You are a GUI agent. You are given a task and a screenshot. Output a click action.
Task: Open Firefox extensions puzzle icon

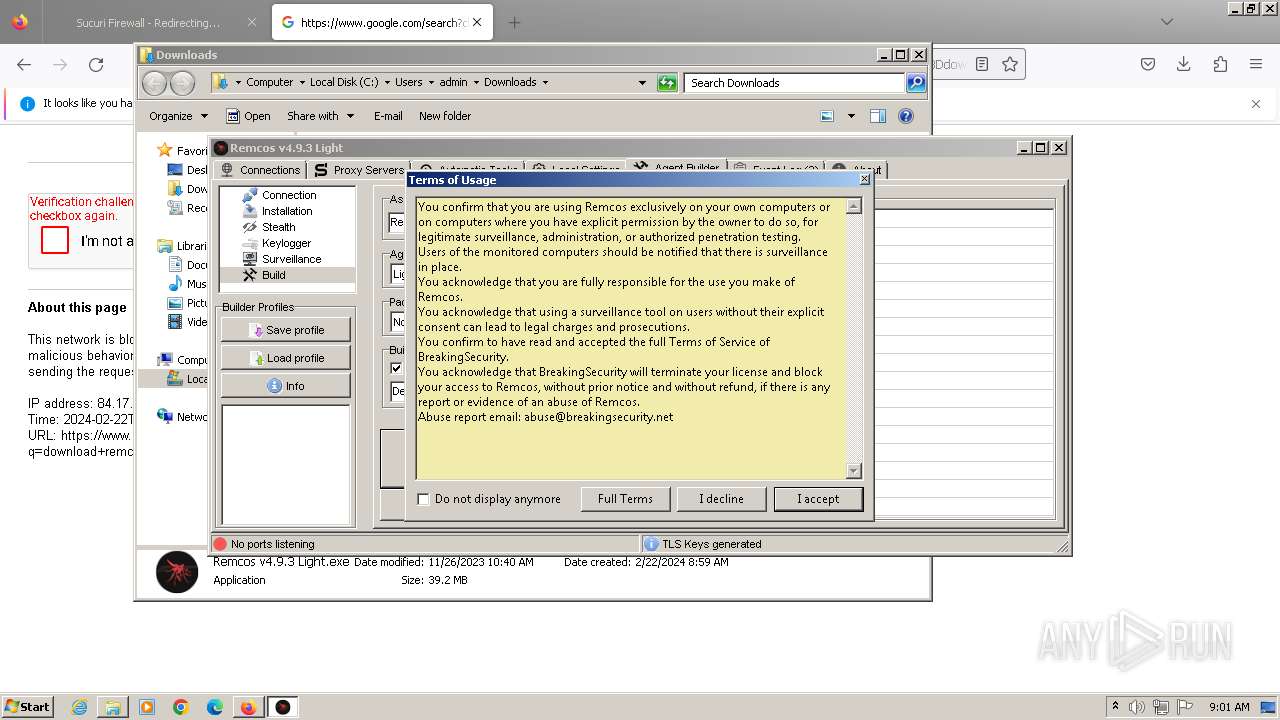click(x=1220, y=64)
